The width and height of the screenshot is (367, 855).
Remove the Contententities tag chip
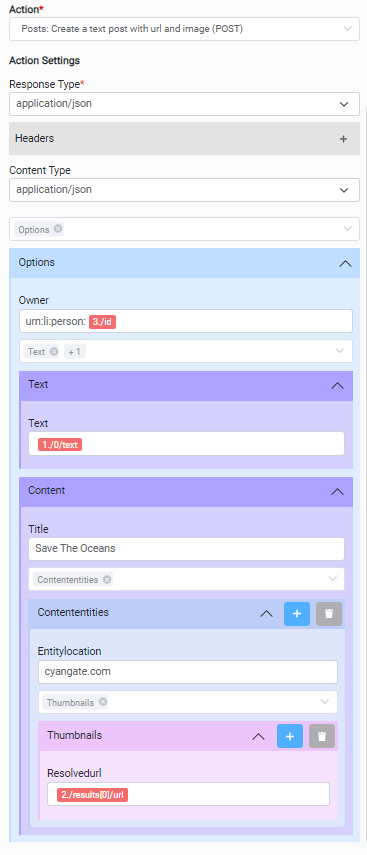pos(107,580)
